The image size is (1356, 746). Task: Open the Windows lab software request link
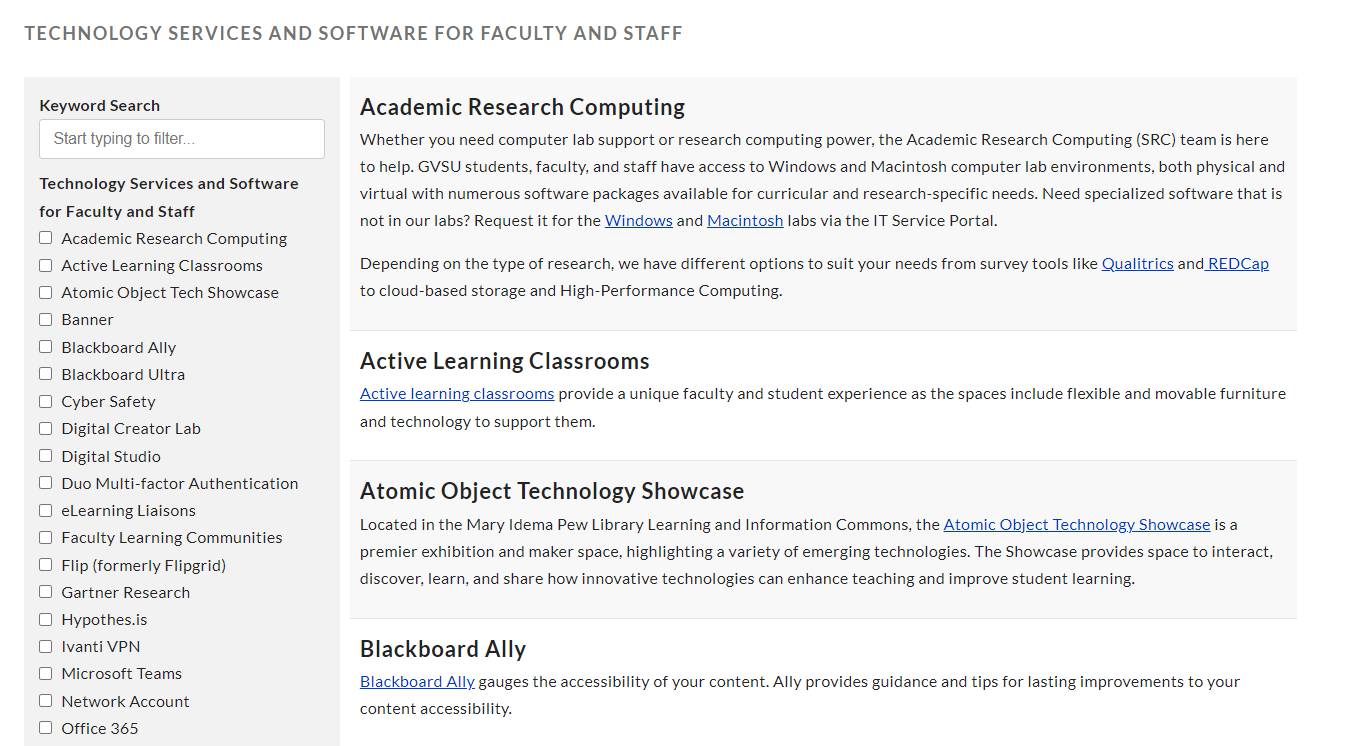(x=638, y=220)
